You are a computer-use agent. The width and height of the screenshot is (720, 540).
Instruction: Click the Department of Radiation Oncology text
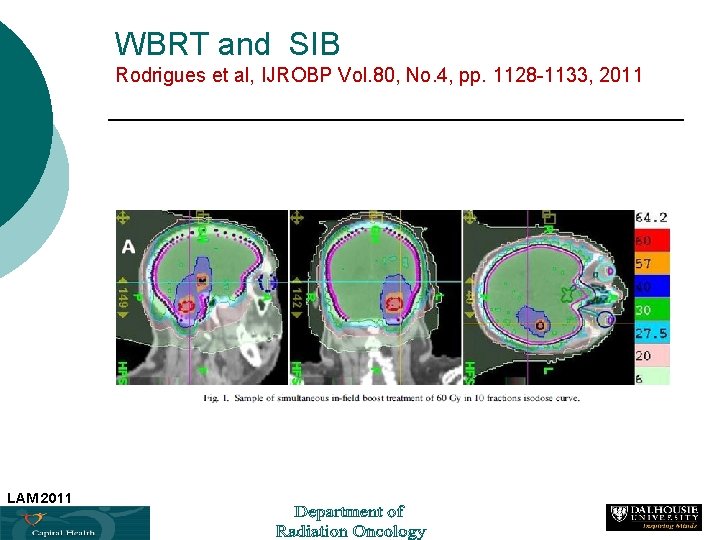(x=350, y=522)
